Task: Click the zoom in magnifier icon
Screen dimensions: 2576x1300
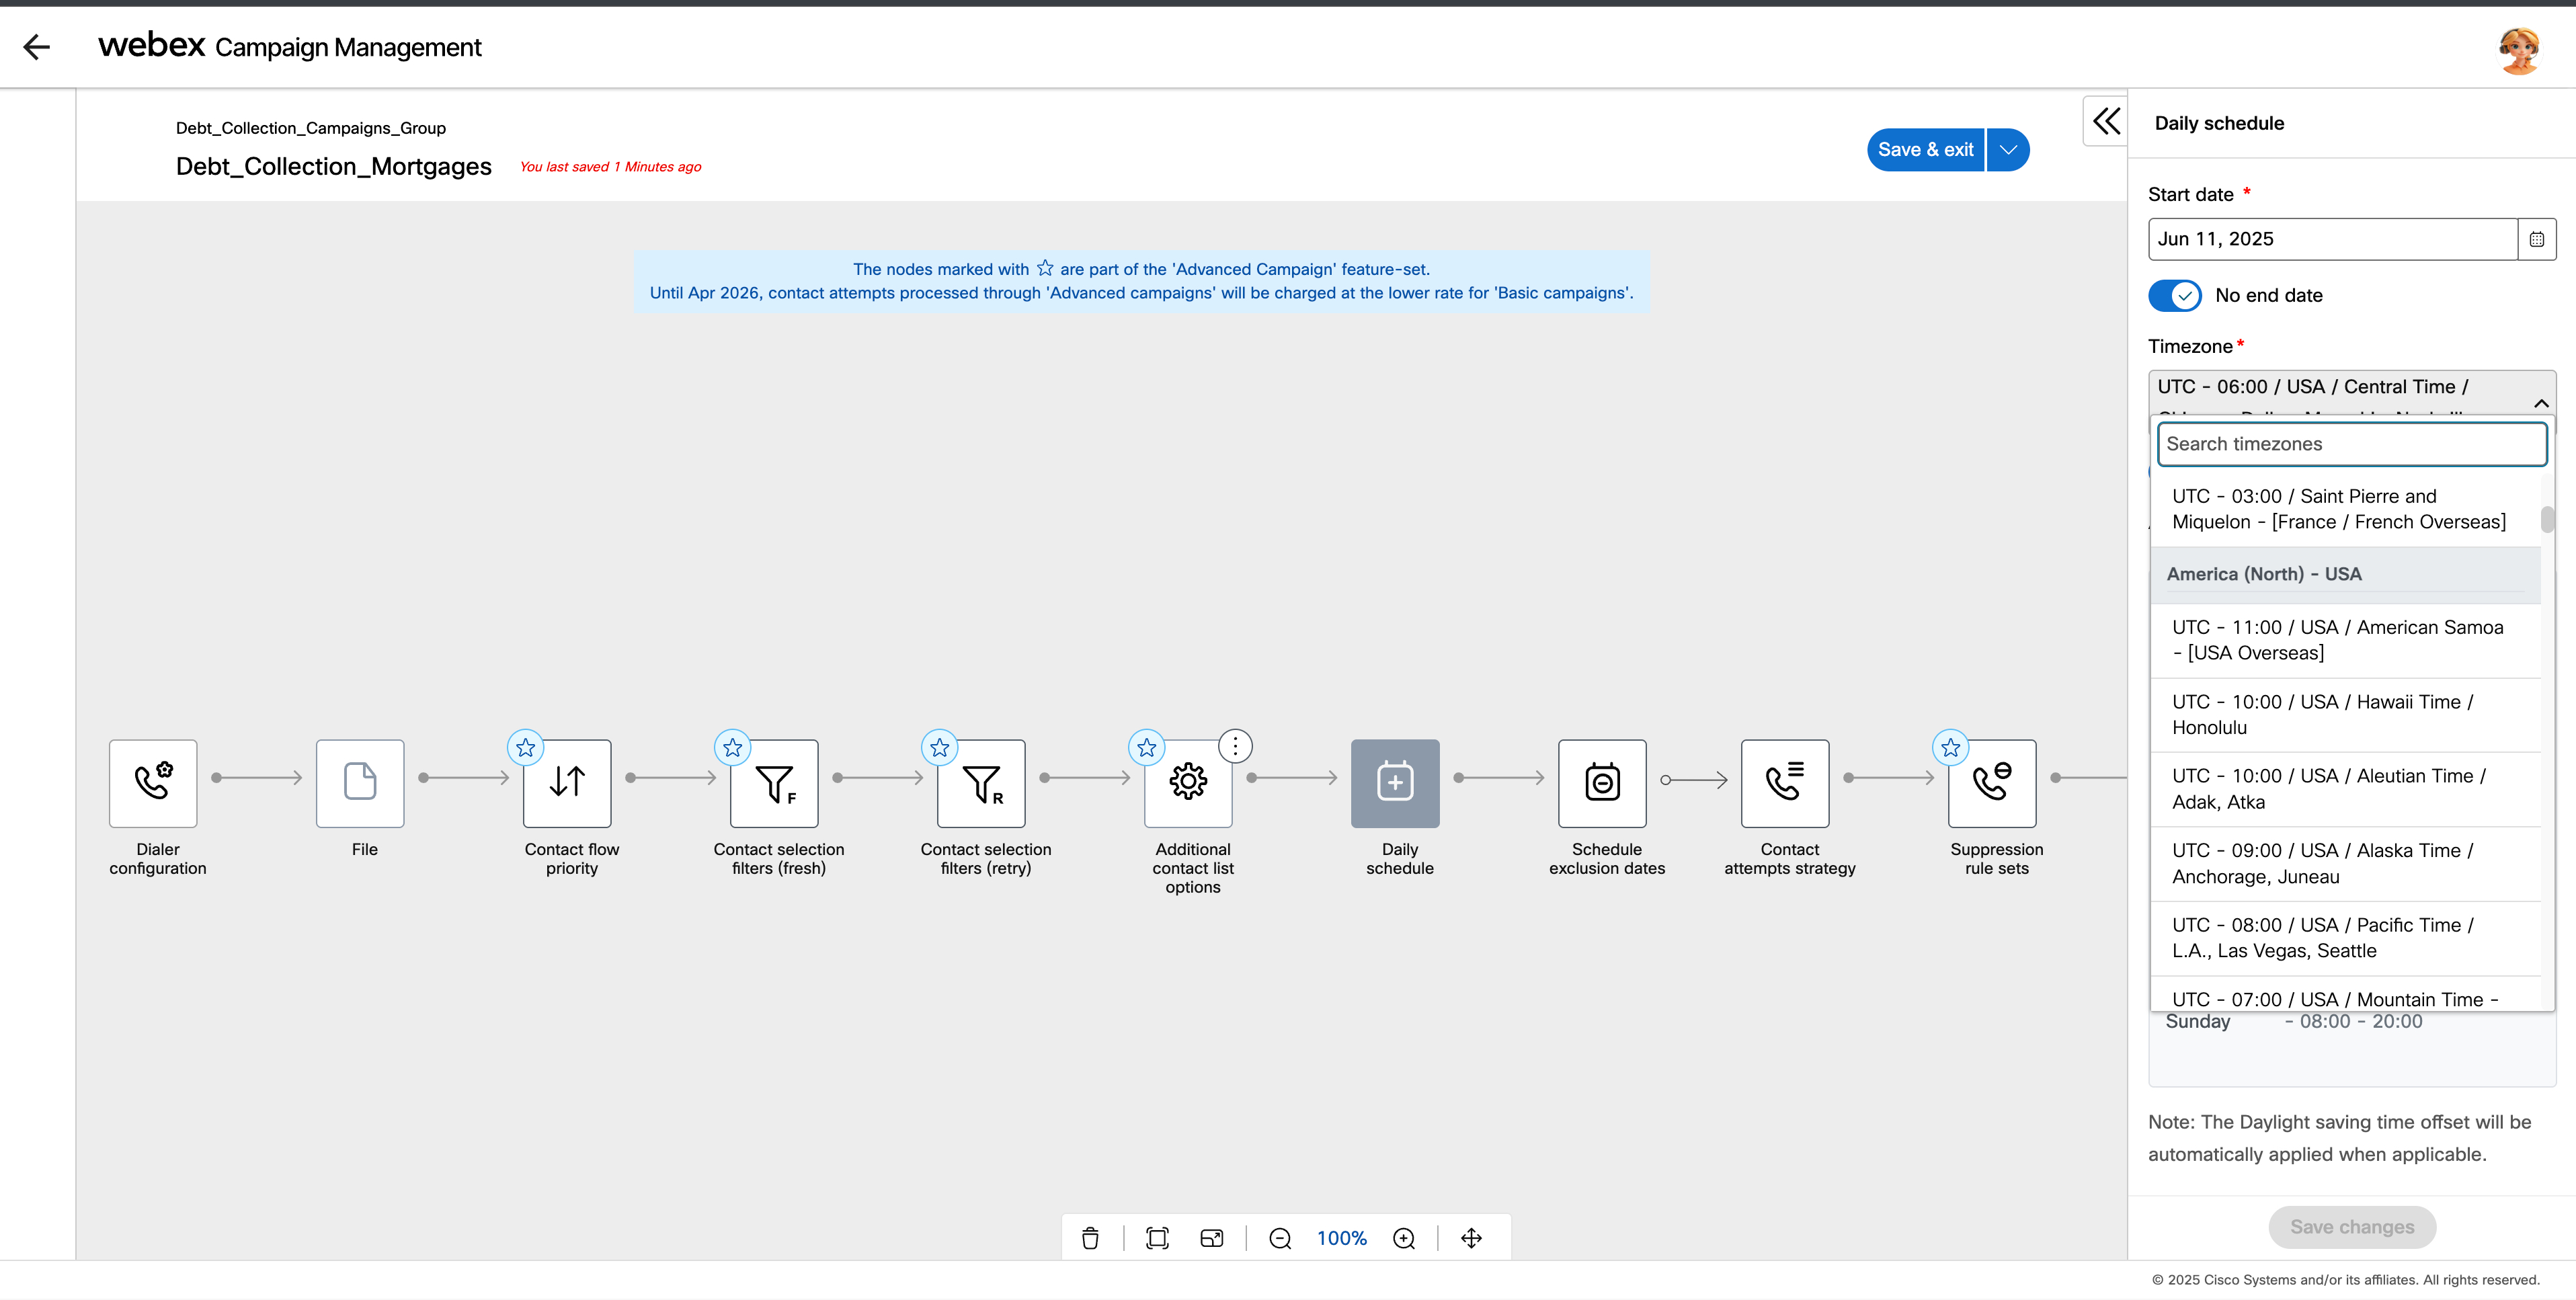Action: click(1404, 1238)
